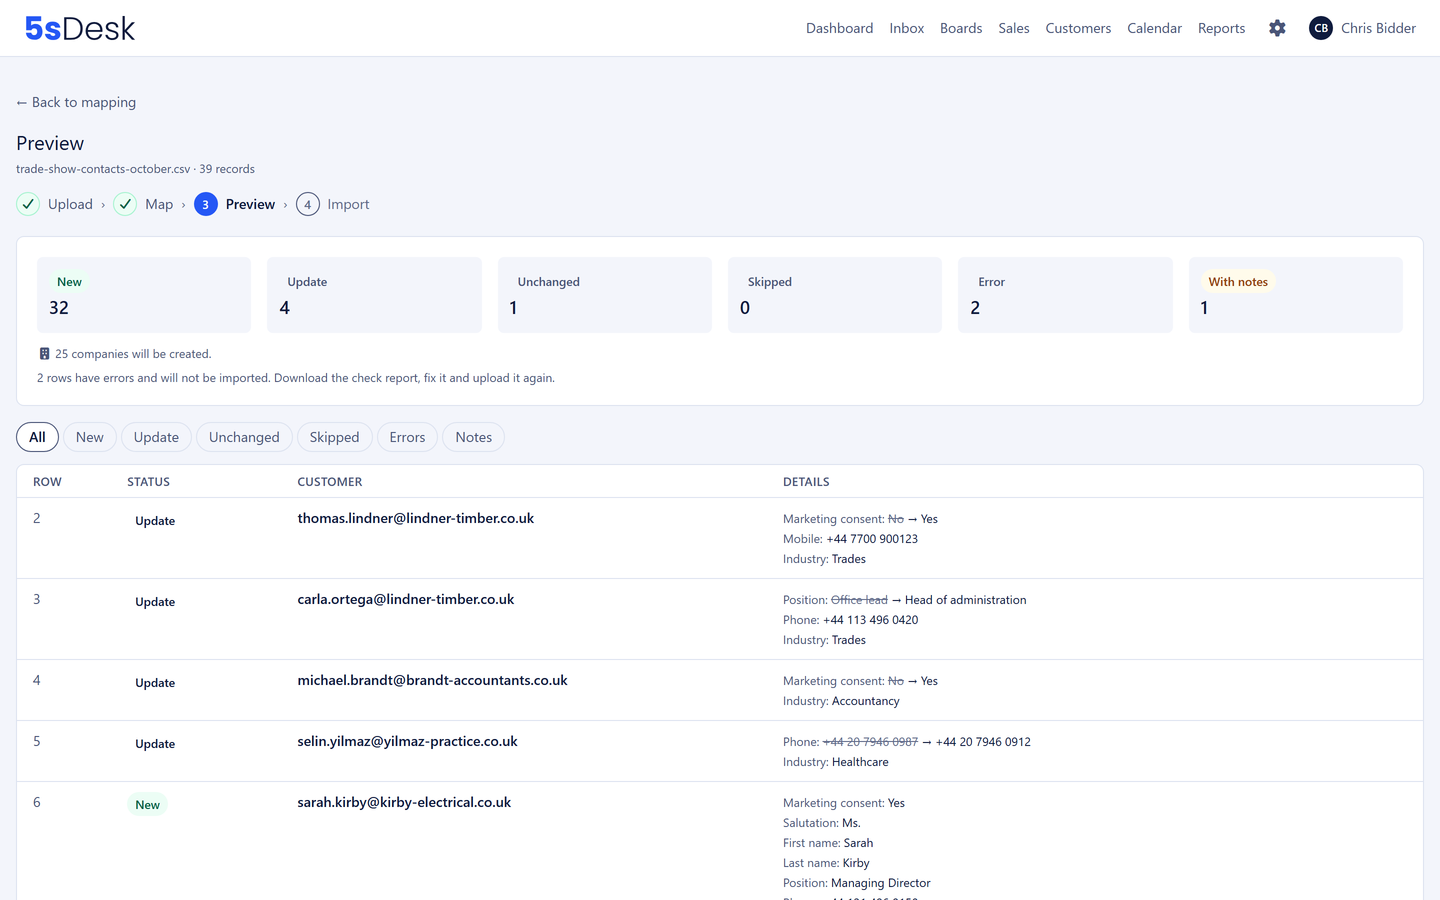Screen dimensions: 1440x900
Task: Click sarah.kirby@kirby-electrical.co.uk email
Action: coord(404,802)
